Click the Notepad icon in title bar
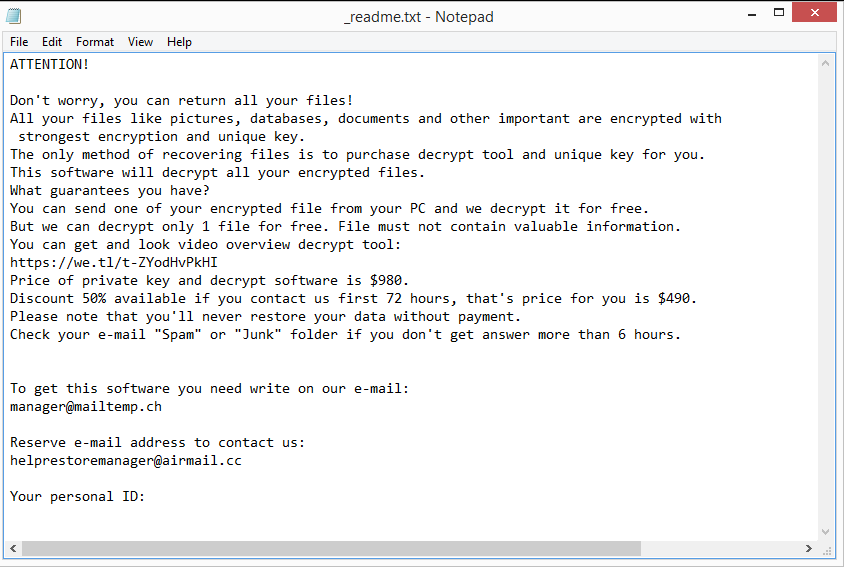 coord(14,16)
